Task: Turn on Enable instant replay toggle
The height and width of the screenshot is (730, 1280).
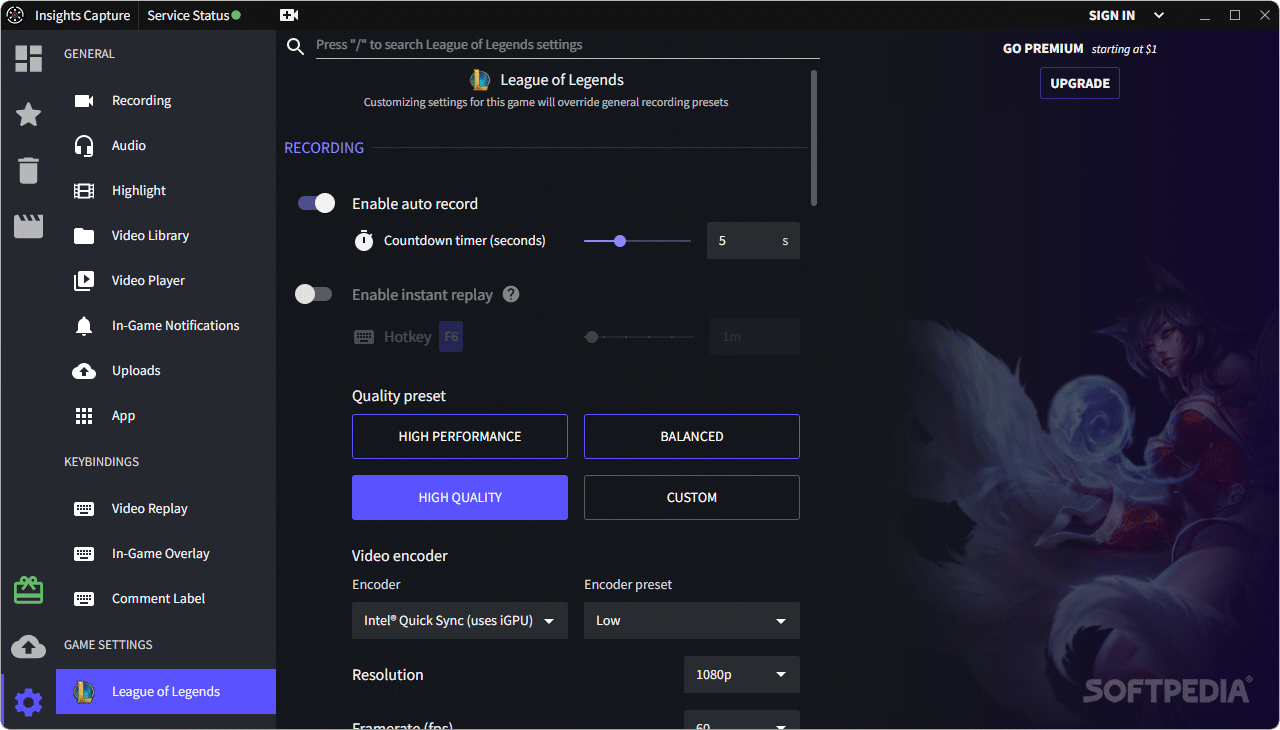Action: click(x=313, y=294)
